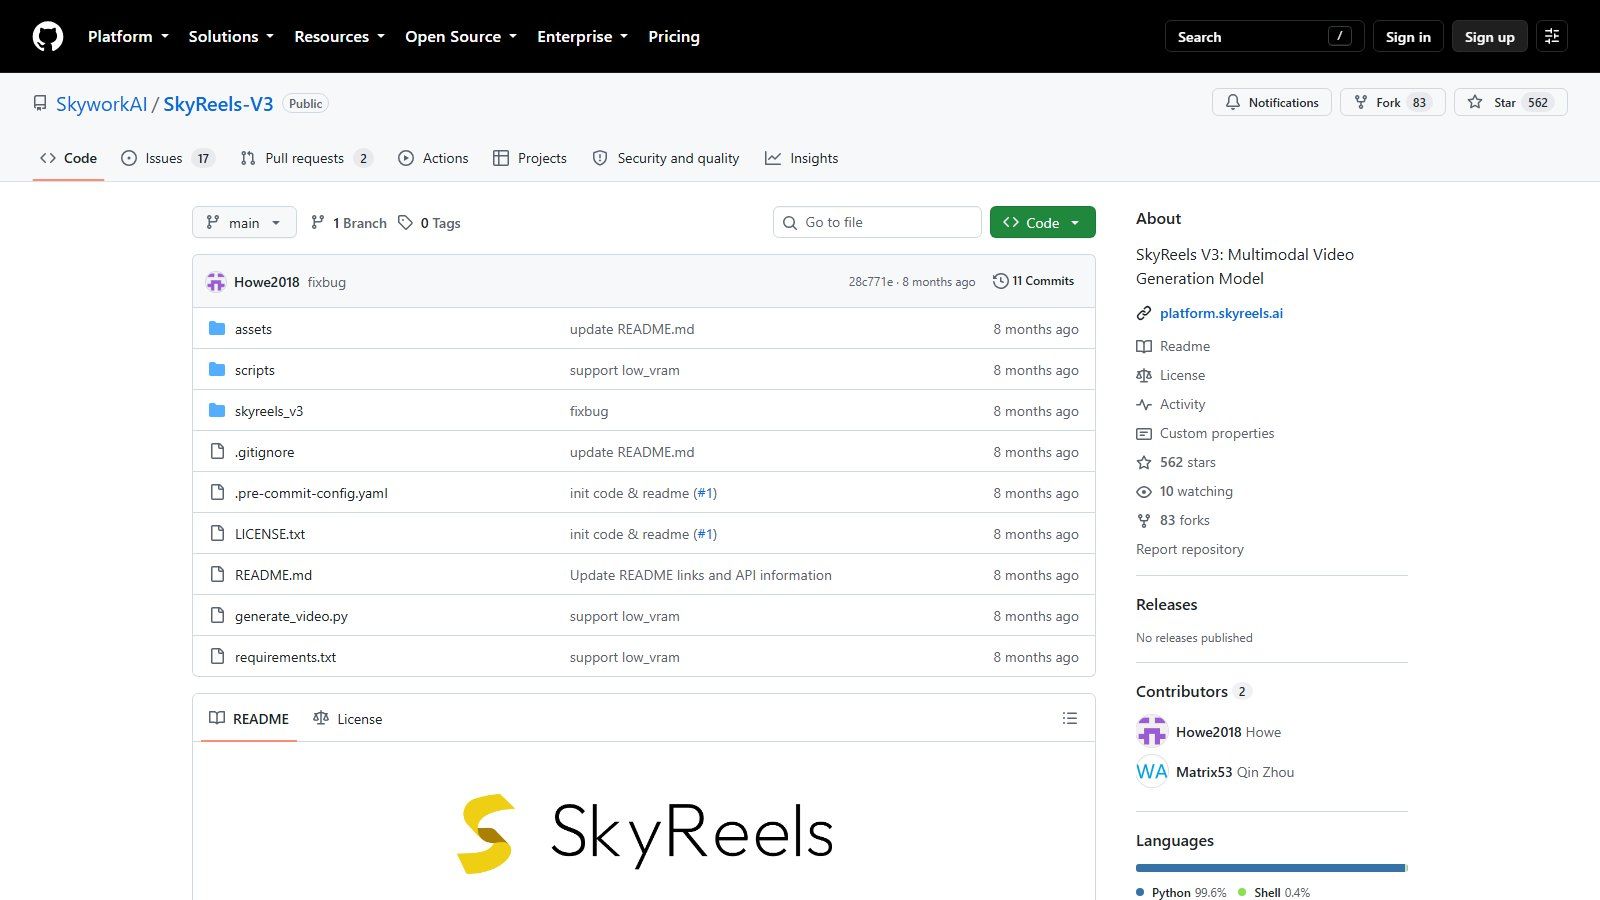This screenshot has width=1600, height=900.
Task: Switch to the Issues tab
Action: coord(167,158)
